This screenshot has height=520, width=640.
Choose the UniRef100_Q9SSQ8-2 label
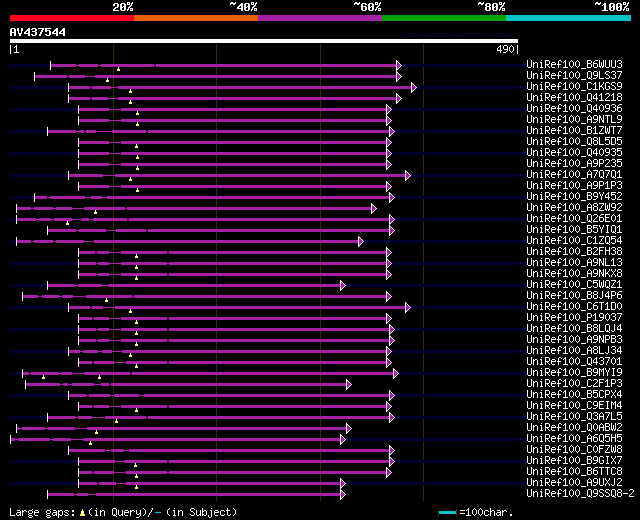580,494
